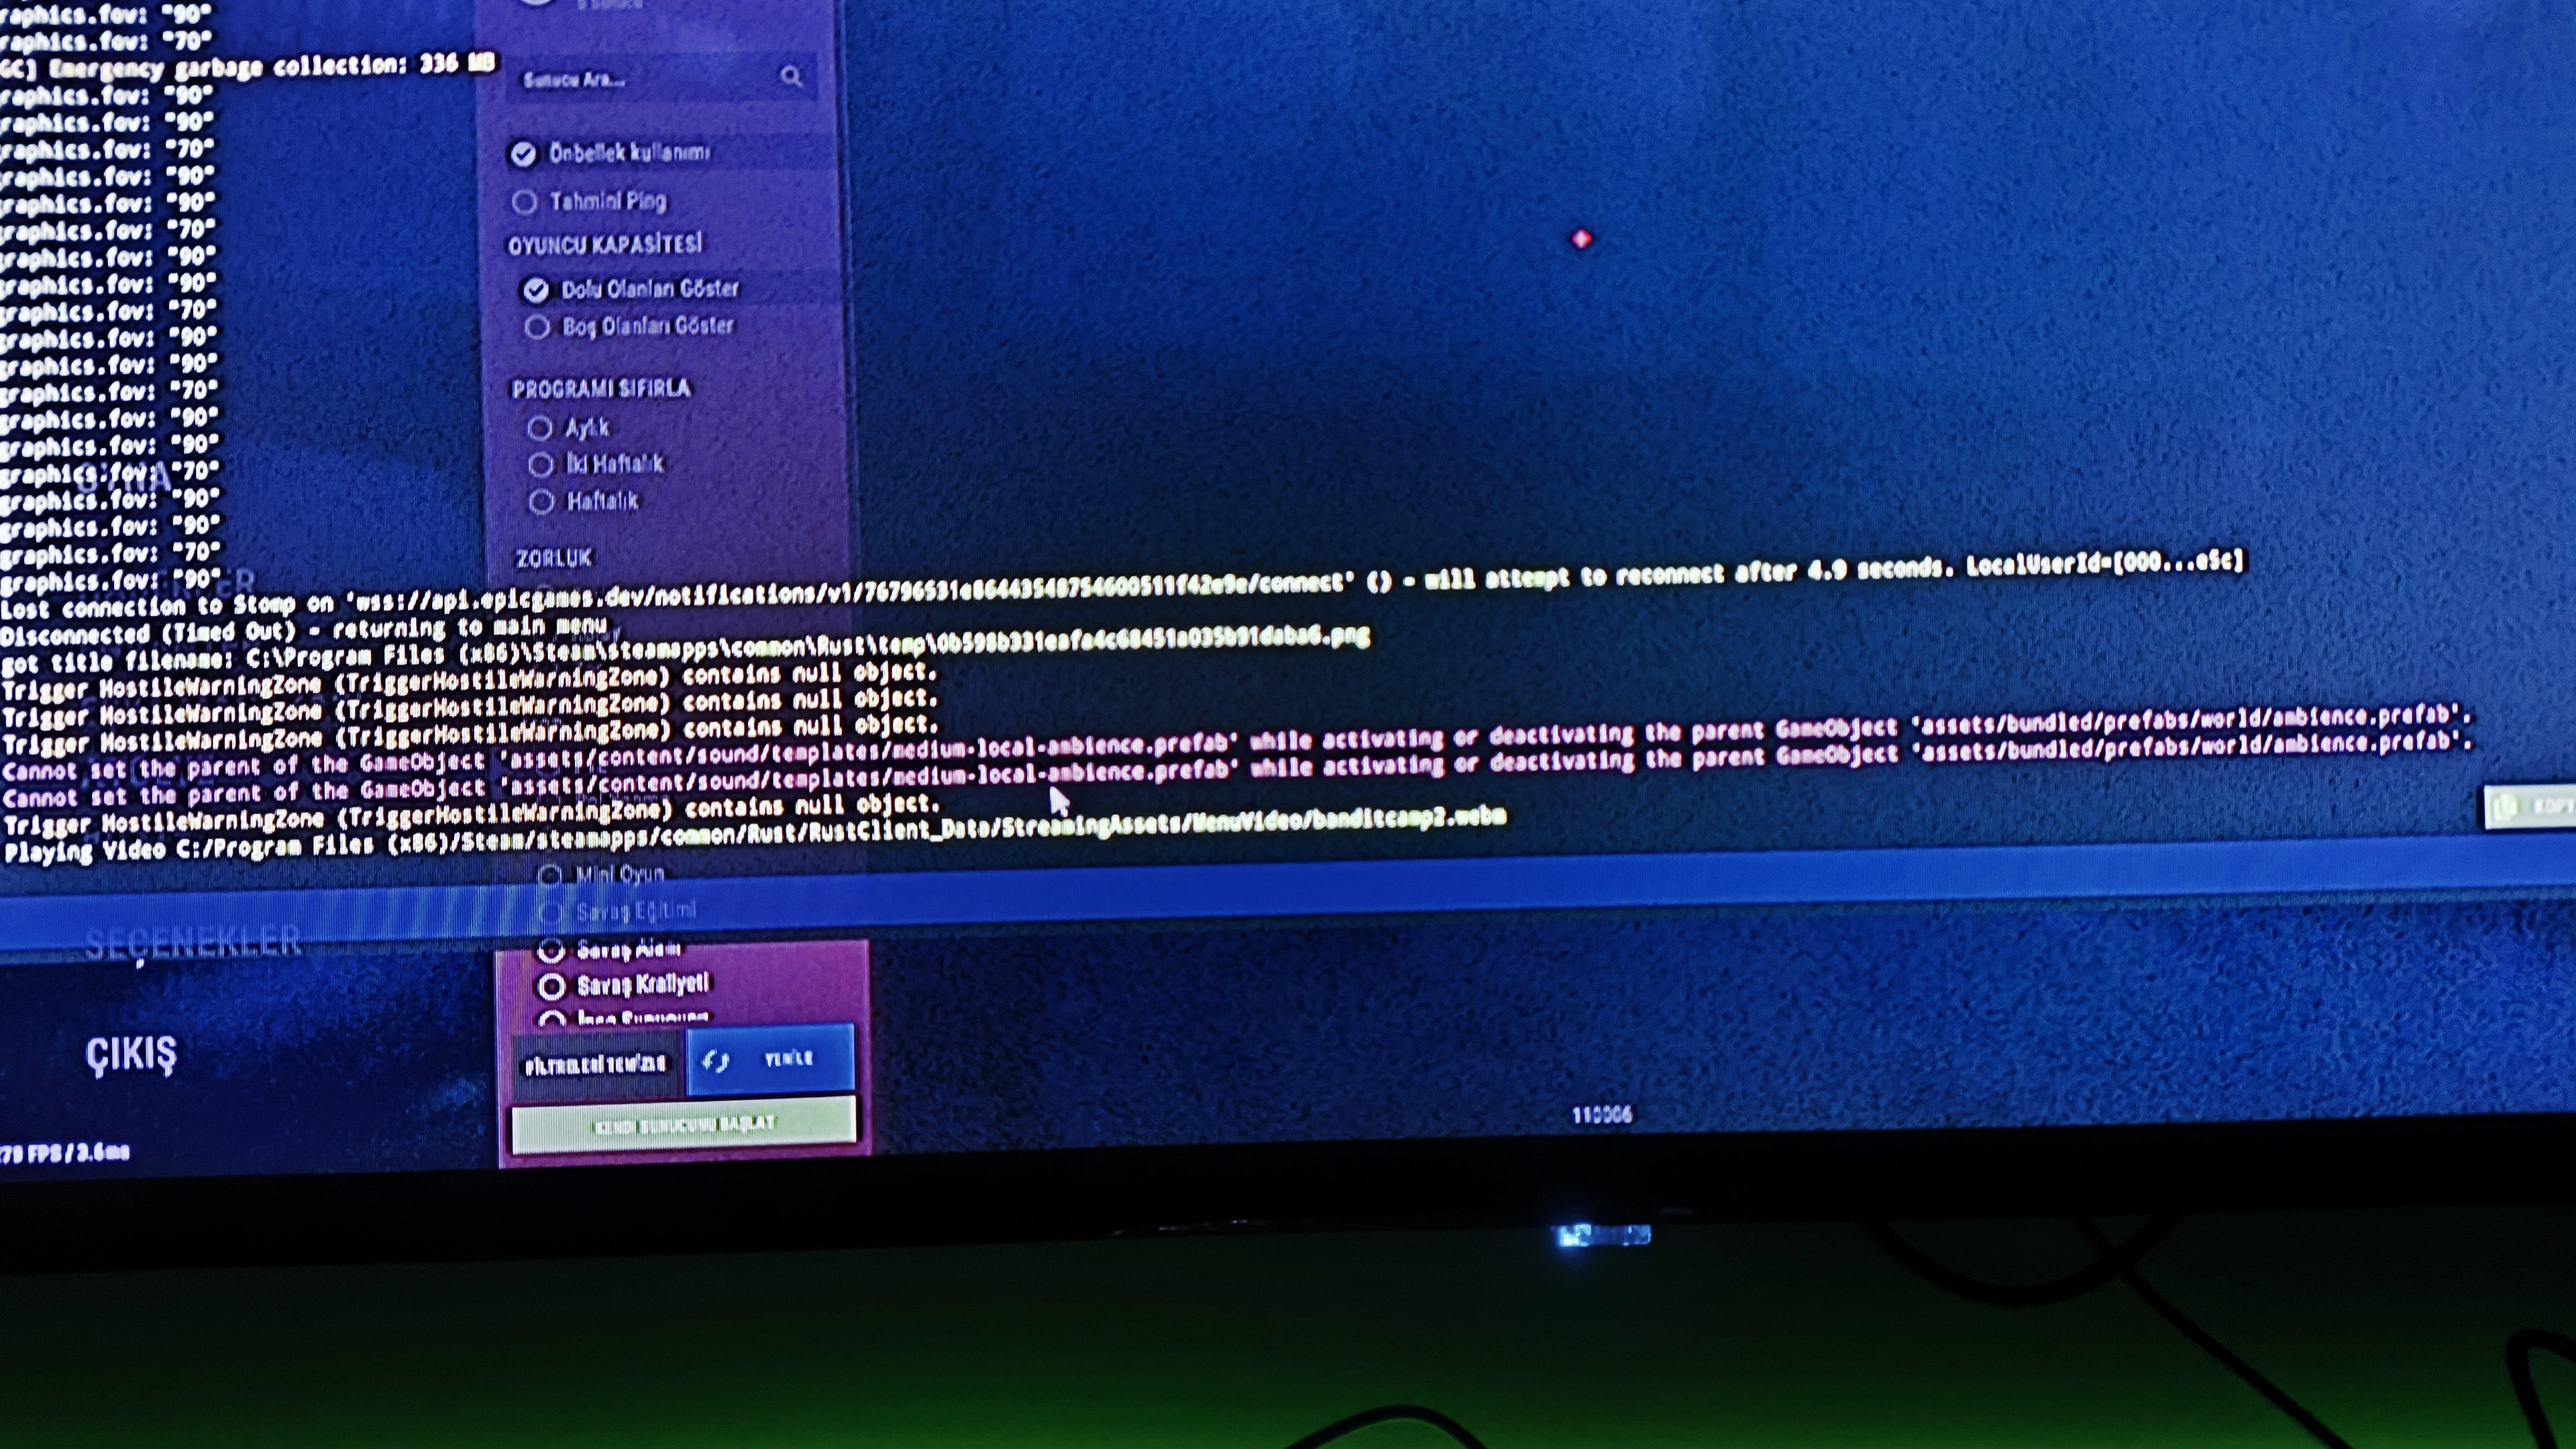Click the Emergency garbage collection console line
2576x1449 pixels.
(248, 67)
